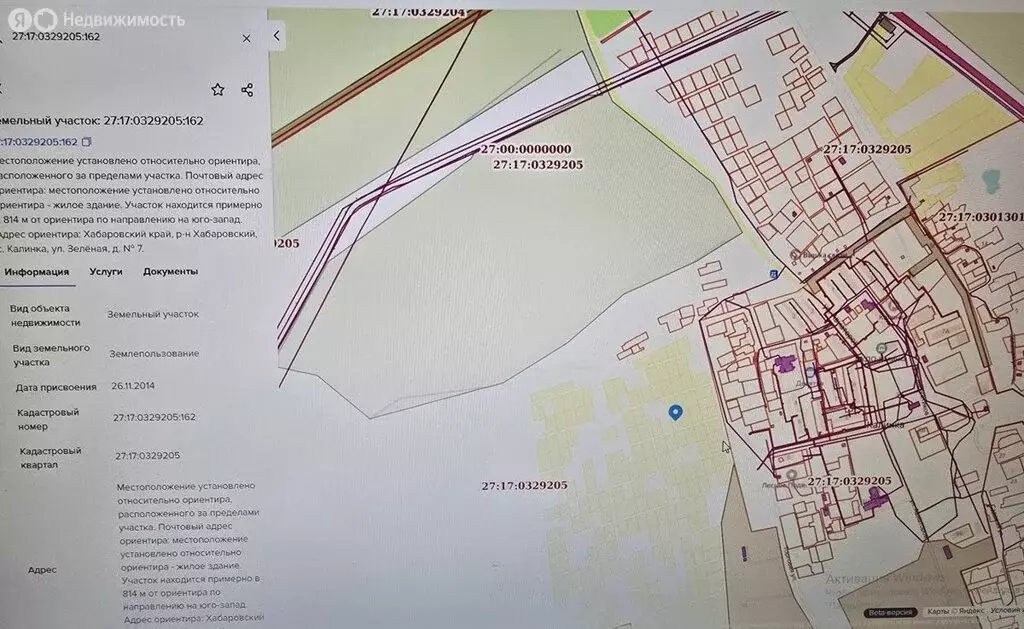
Task: Switch to the Информация tab
Action: pos(37,272)
